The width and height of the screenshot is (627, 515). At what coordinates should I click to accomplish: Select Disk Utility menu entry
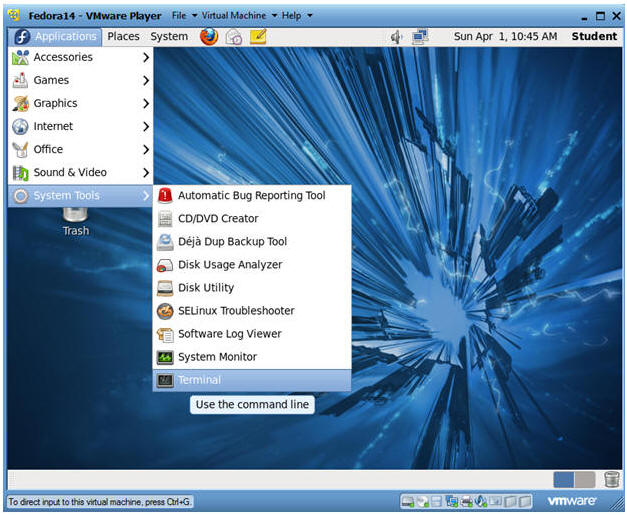[x=252, y=288]
